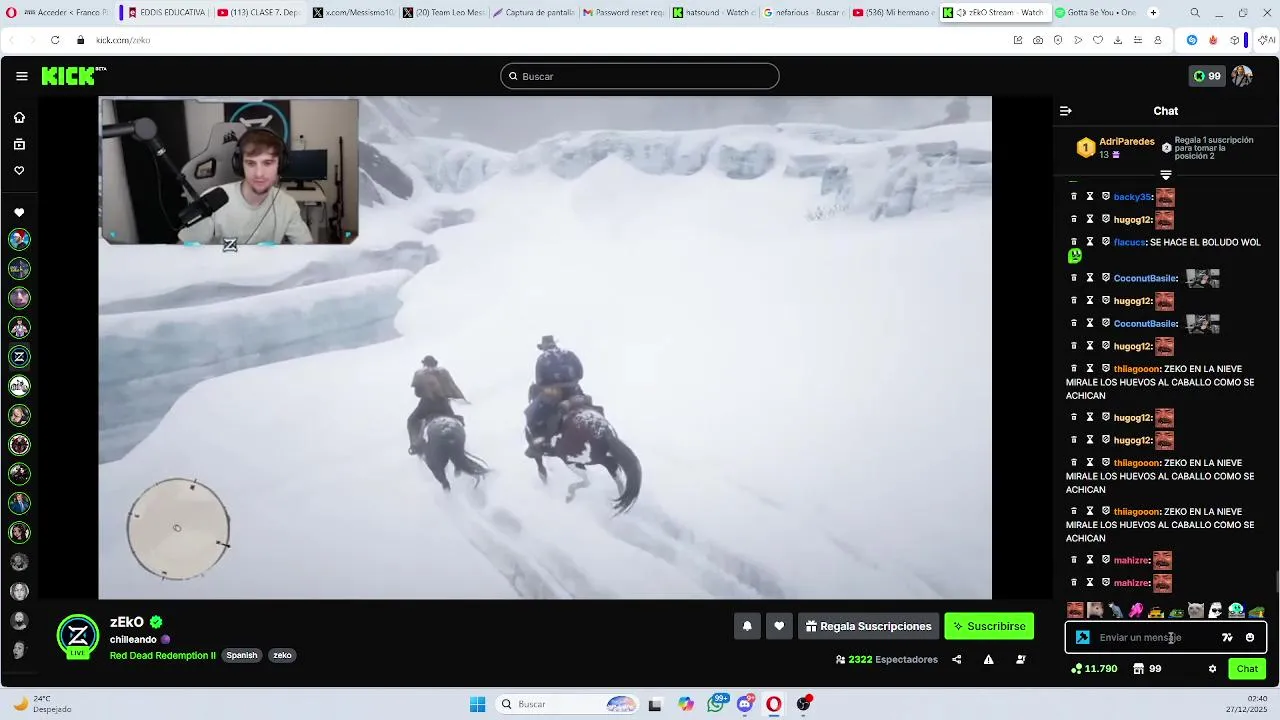
Task: Collapse the chat panel arrow icon
Action: click(1066, 111)
